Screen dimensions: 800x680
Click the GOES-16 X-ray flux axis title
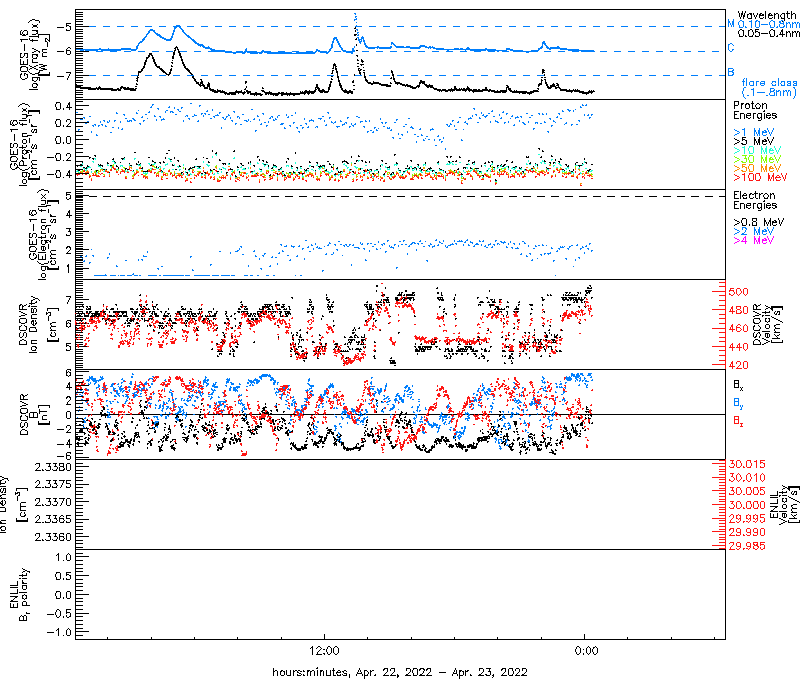pyautogui.click(x=34, y=55)
